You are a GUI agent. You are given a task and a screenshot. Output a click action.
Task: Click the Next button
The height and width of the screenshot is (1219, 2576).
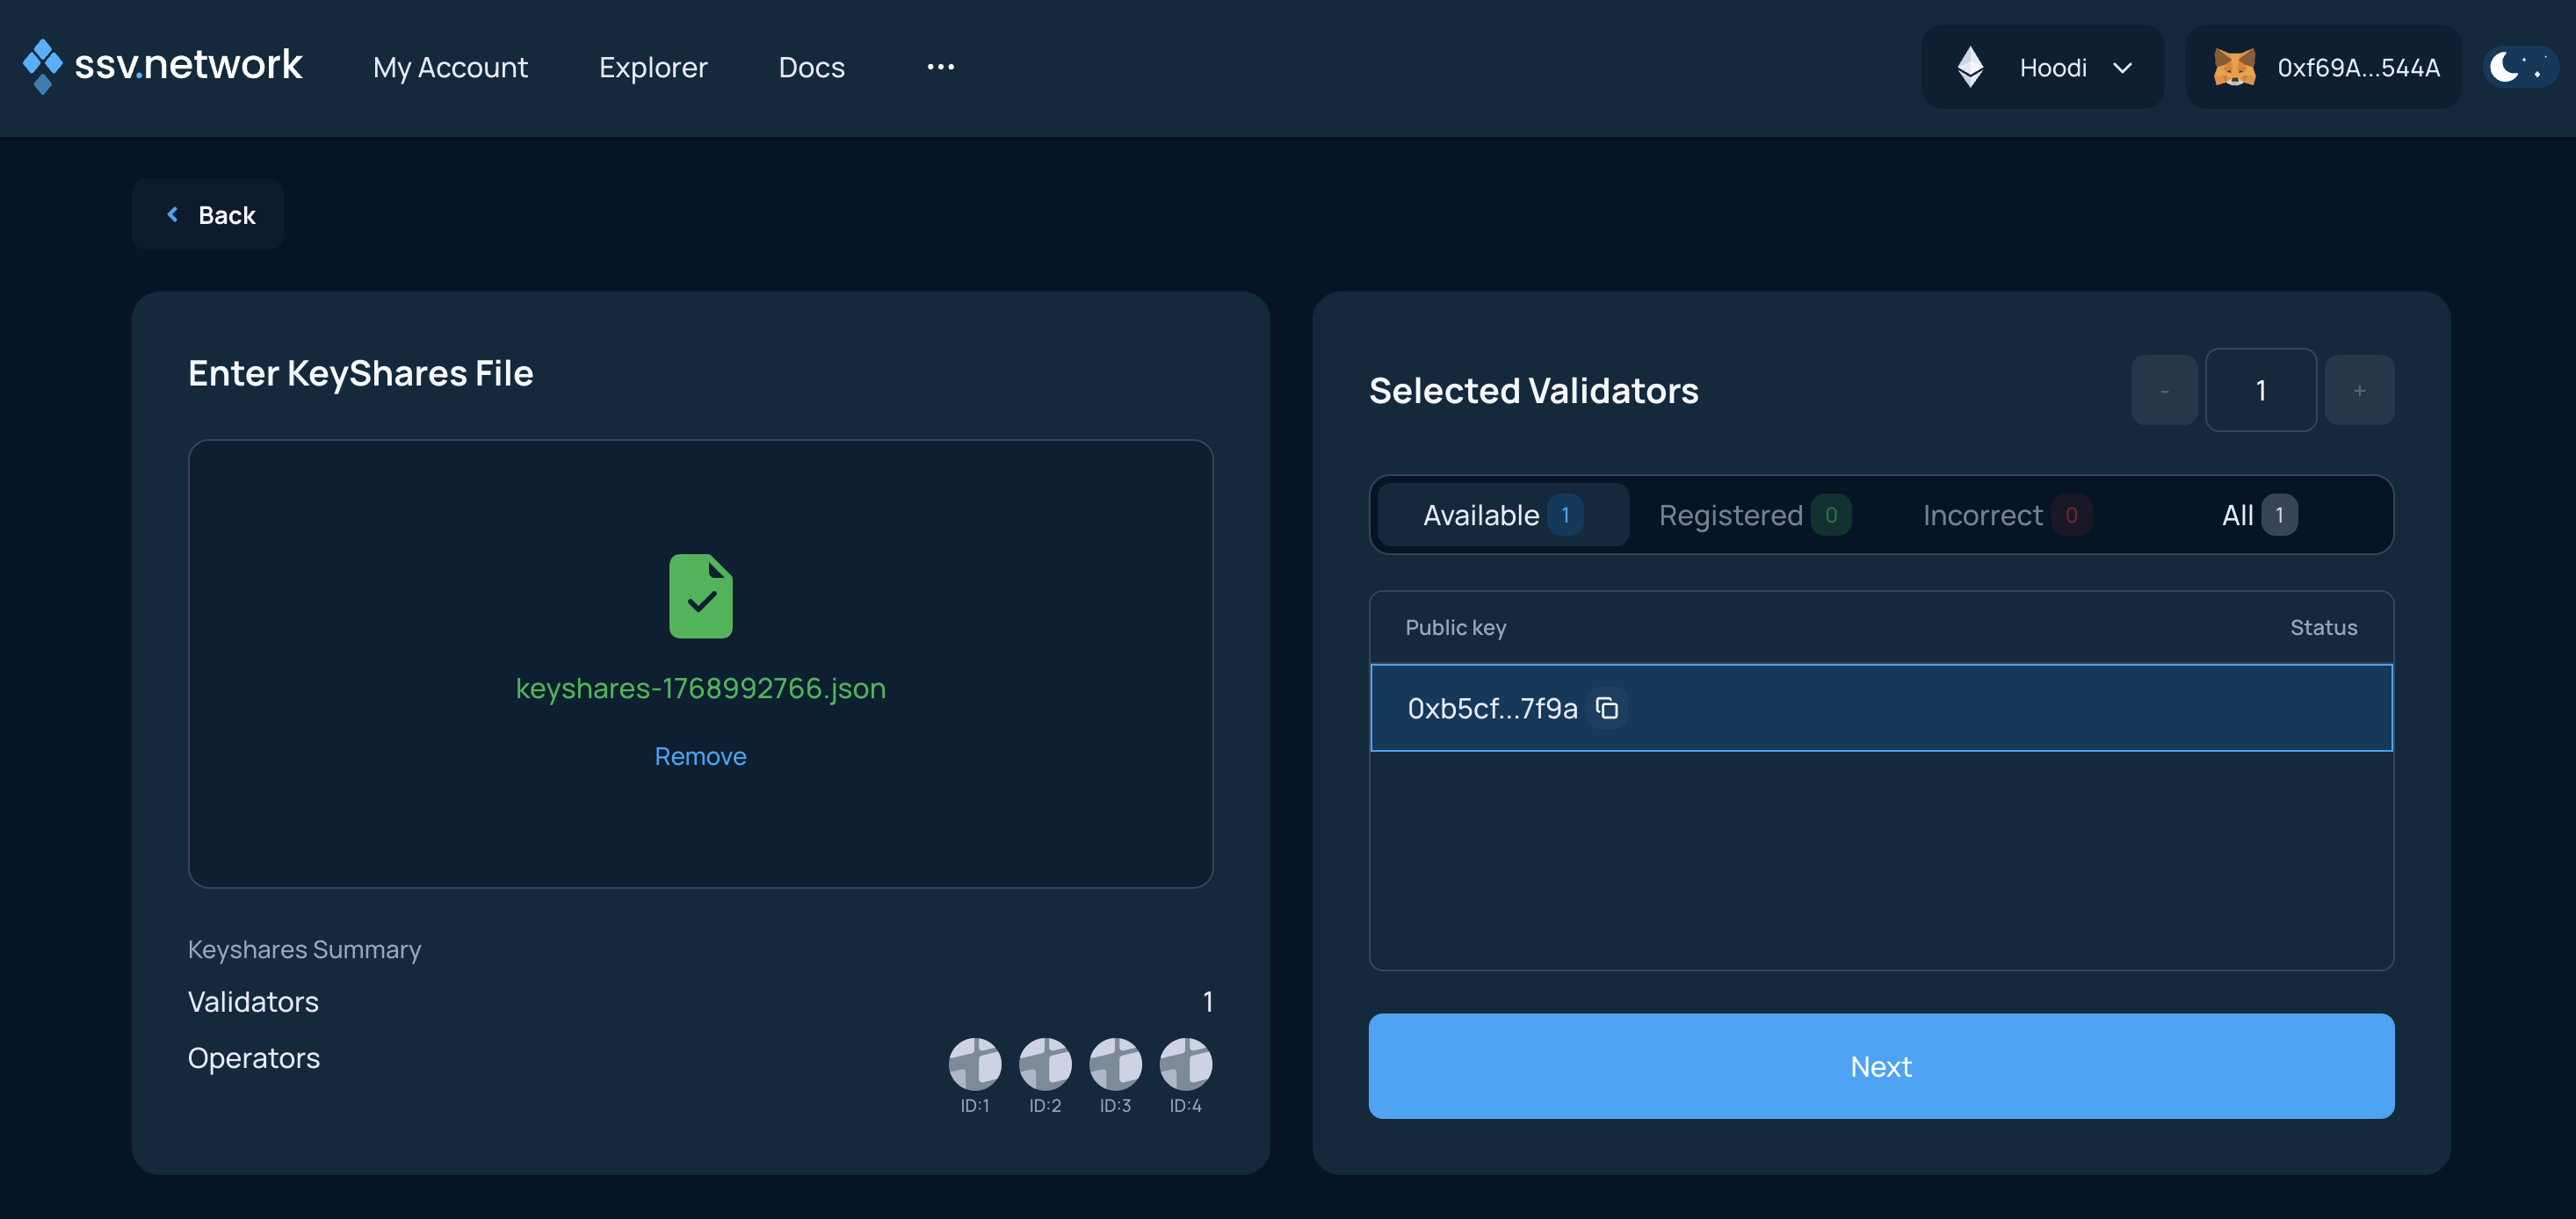click(1880, 1066)
